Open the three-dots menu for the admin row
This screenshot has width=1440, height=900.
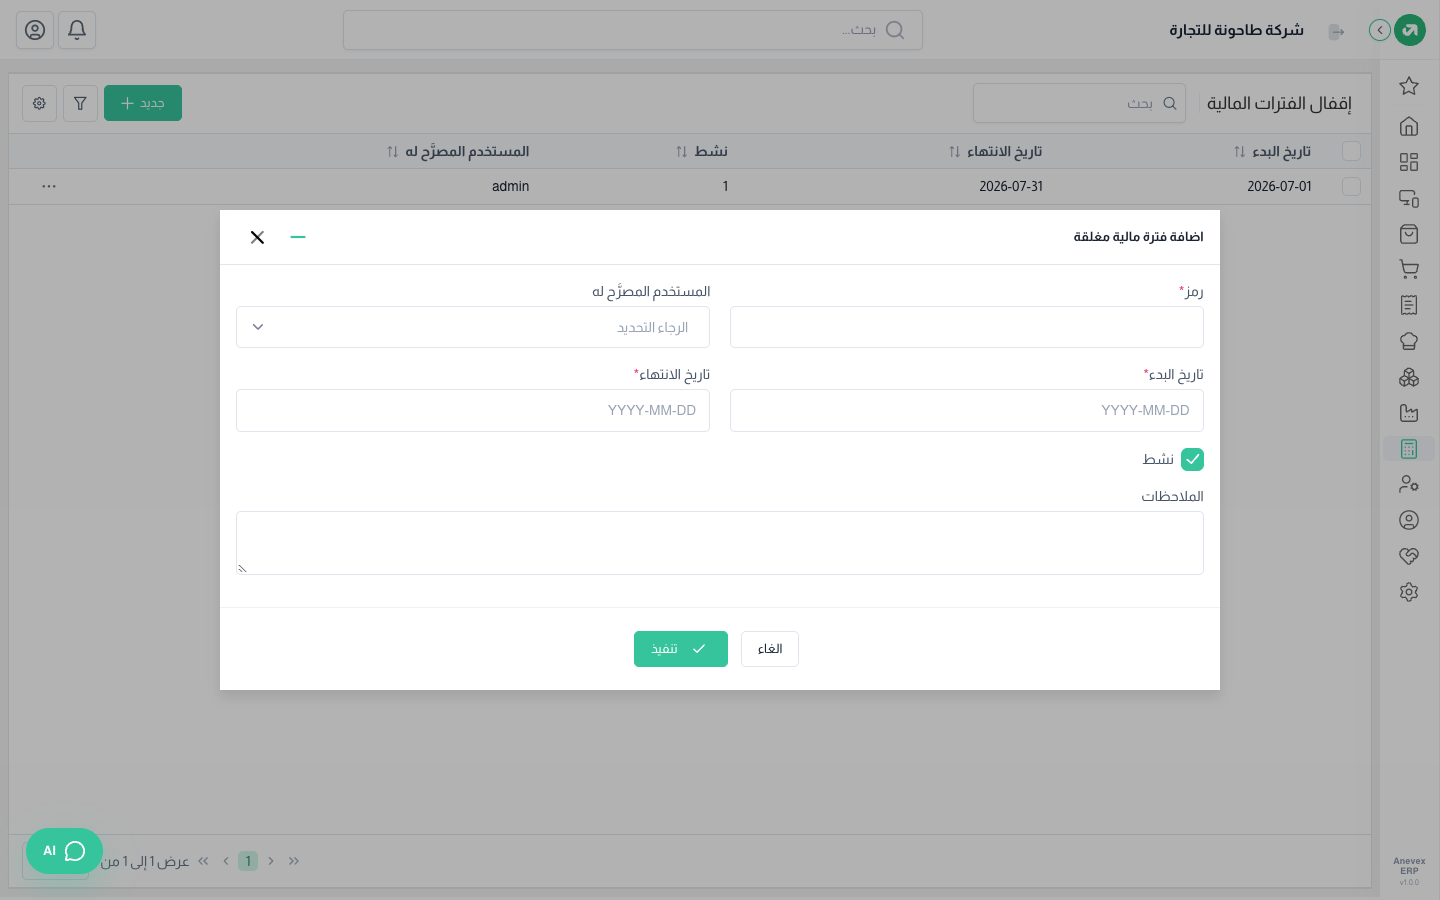click(49, 187)
